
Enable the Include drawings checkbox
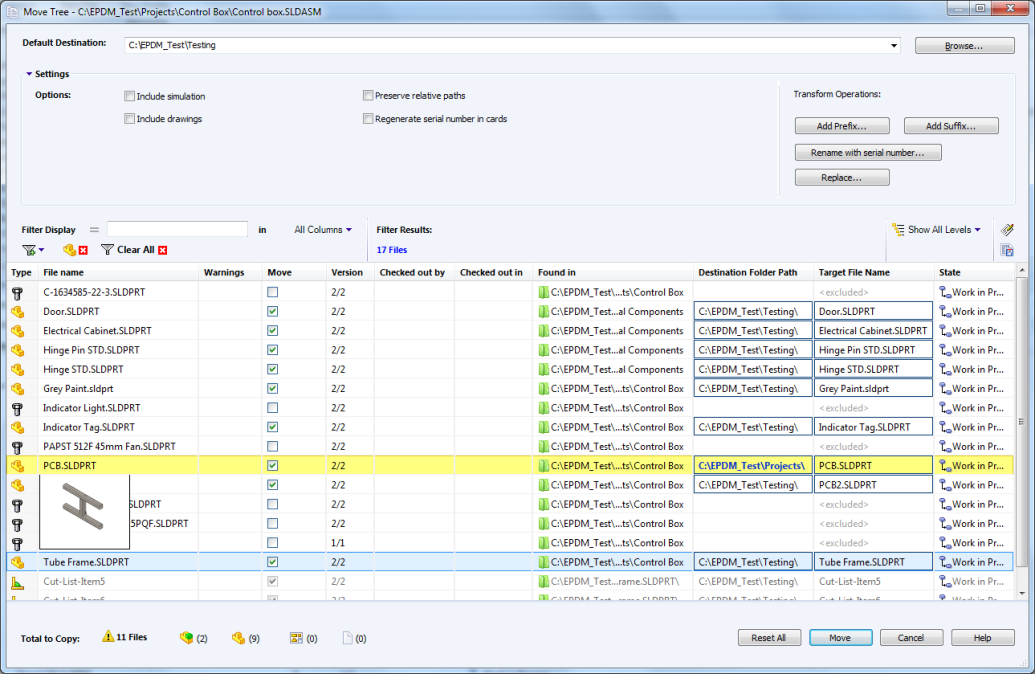pos(129,117)
